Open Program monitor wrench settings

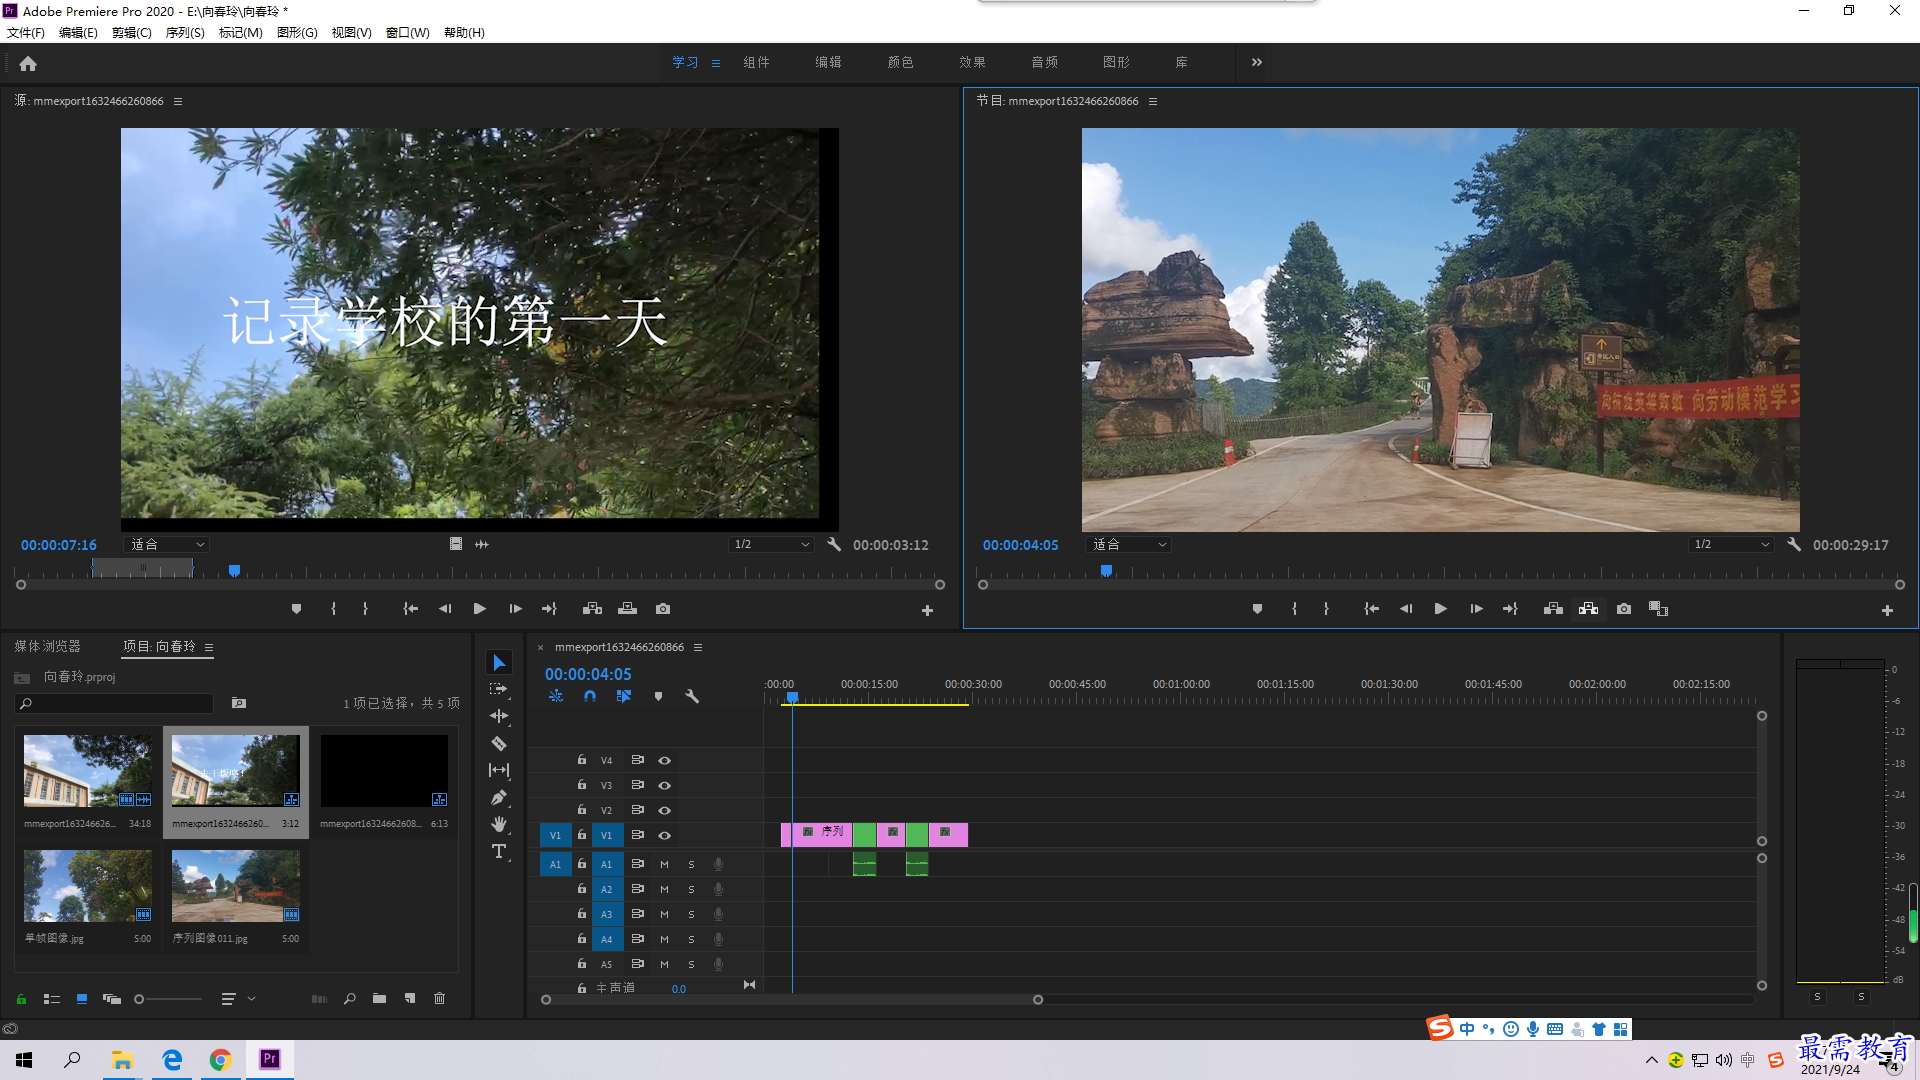coord(1794,545)
